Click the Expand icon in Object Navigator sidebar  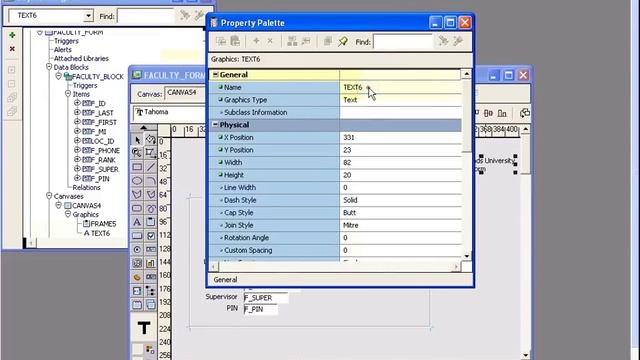(x=12, y=70)
